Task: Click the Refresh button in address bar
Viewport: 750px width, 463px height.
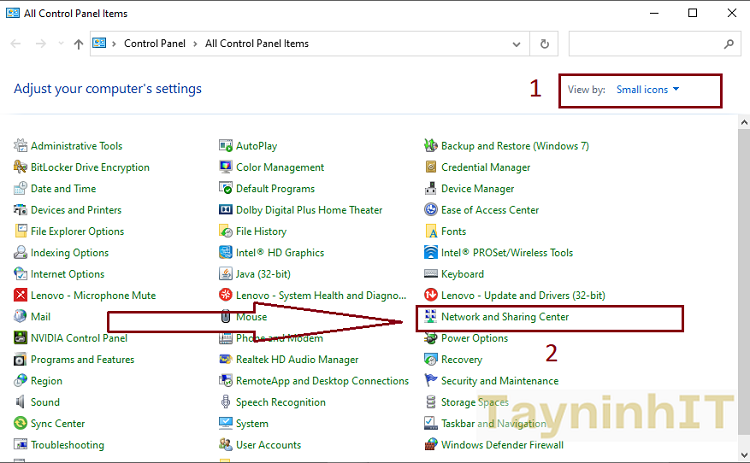Action: (x=544, y=44)
